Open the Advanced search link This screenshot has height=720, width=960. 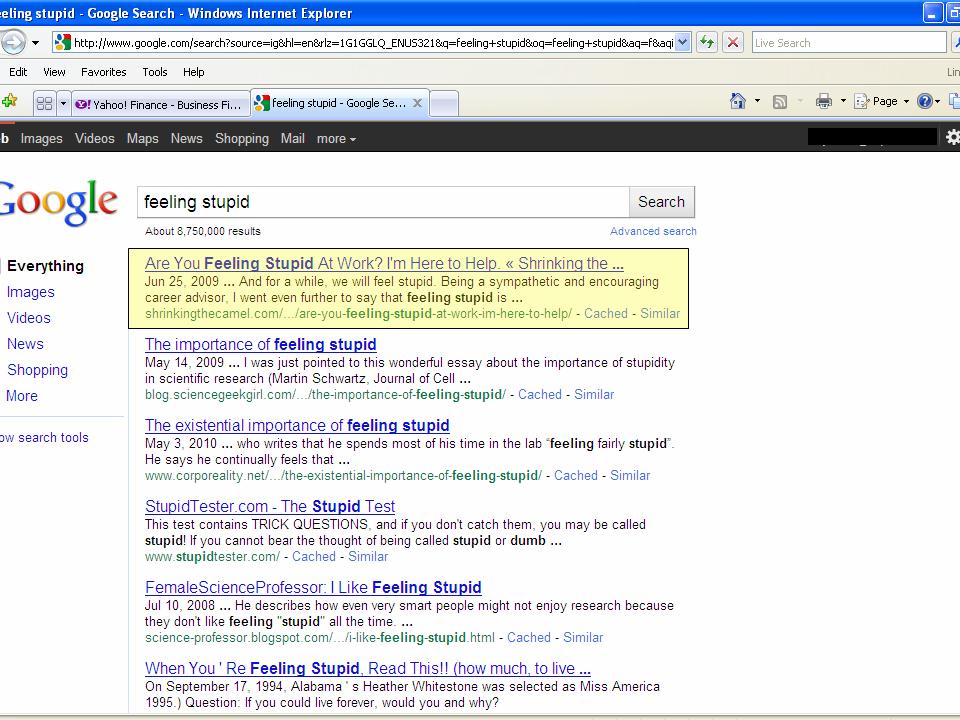coord(653,231)
